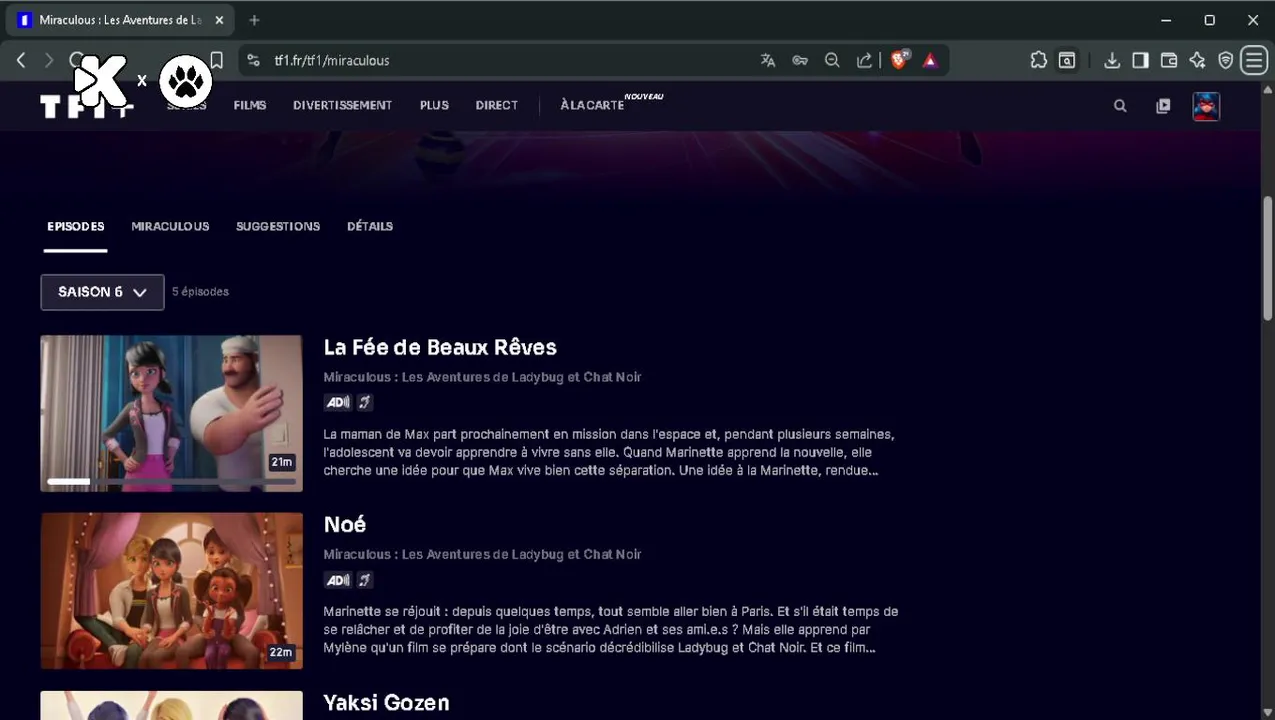Switch to the Miraculous tab

coord(170,226)
